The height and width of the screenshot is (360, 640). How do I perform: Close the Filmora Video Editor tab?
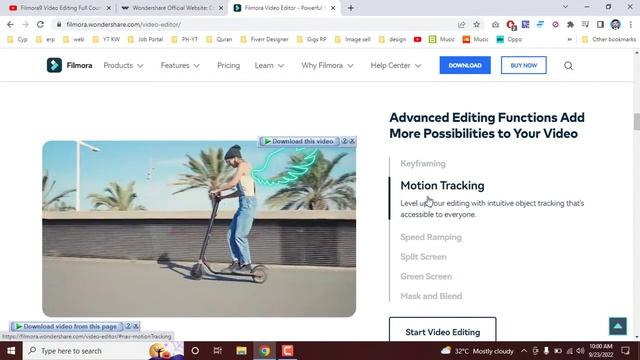(x=333, y=8)
